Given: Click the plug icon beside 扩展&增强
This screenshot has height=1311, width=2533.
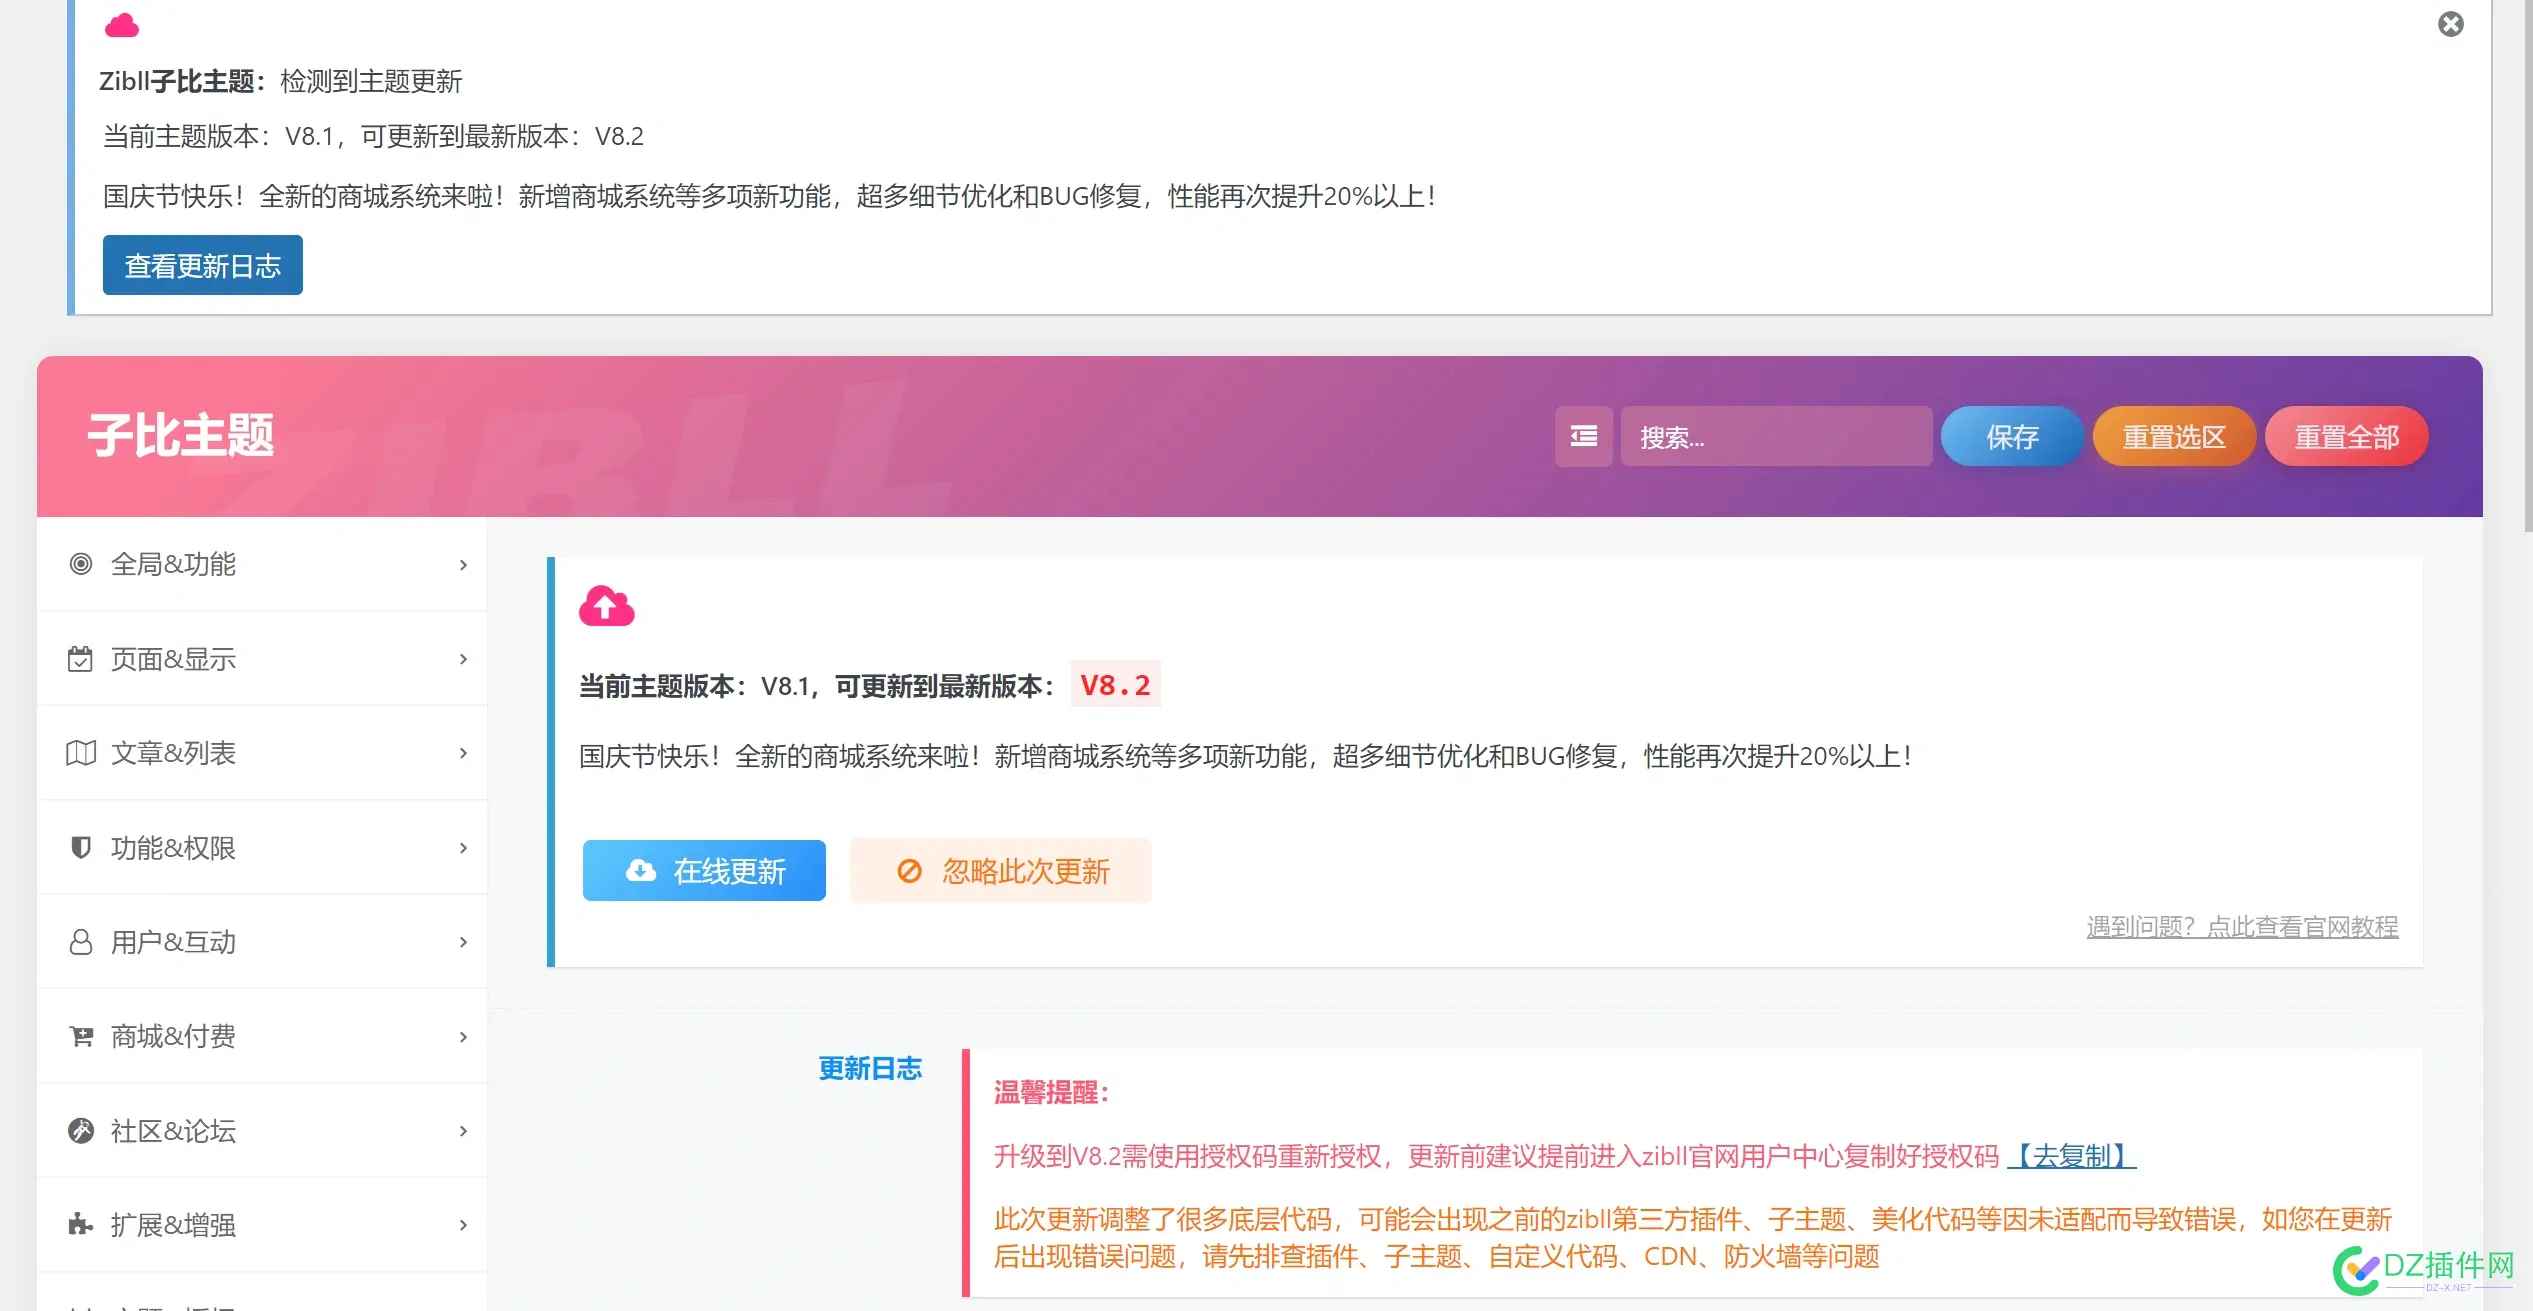Looking at the screenshot, I should pos(81,1224).
